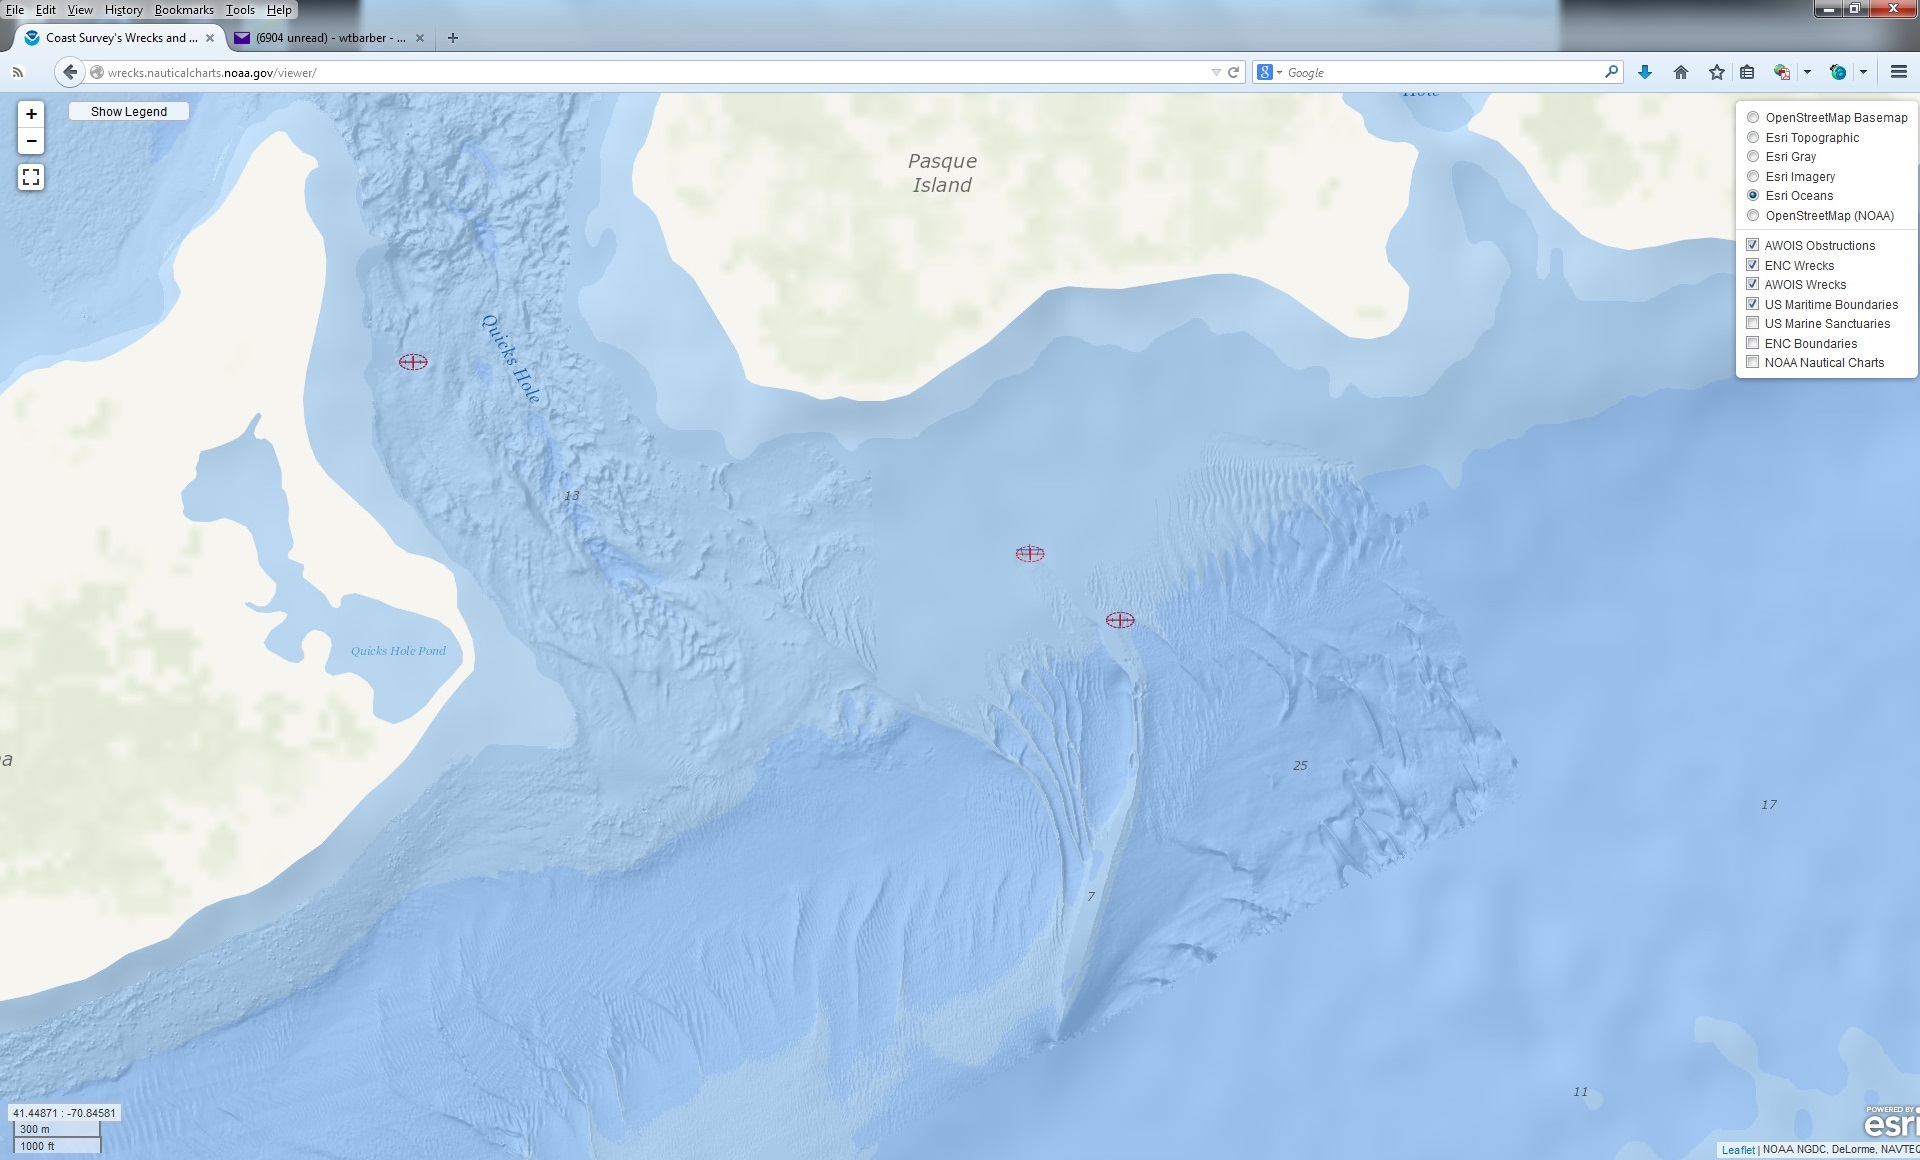
Task: Click the site identity globe icon
Action: pyautogui.click(x=97, y=72)
